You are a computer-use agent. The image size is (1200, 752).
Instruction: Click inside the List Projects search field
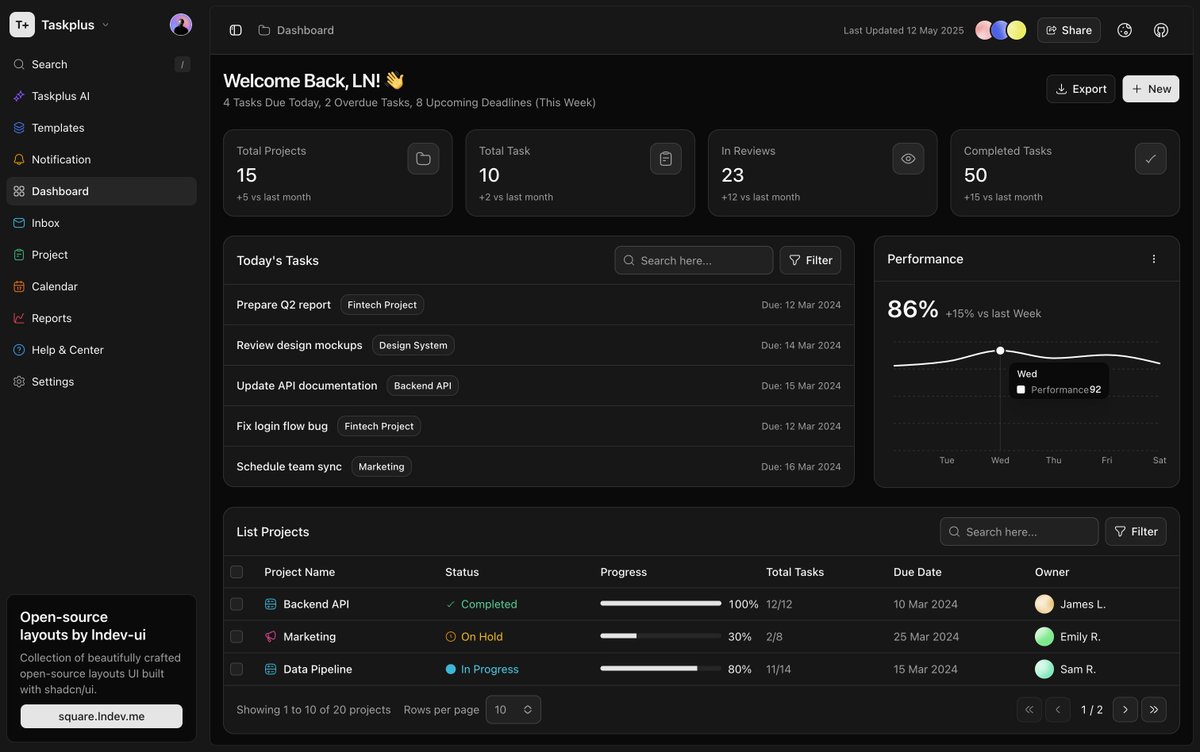click(x=1018, y=531)
